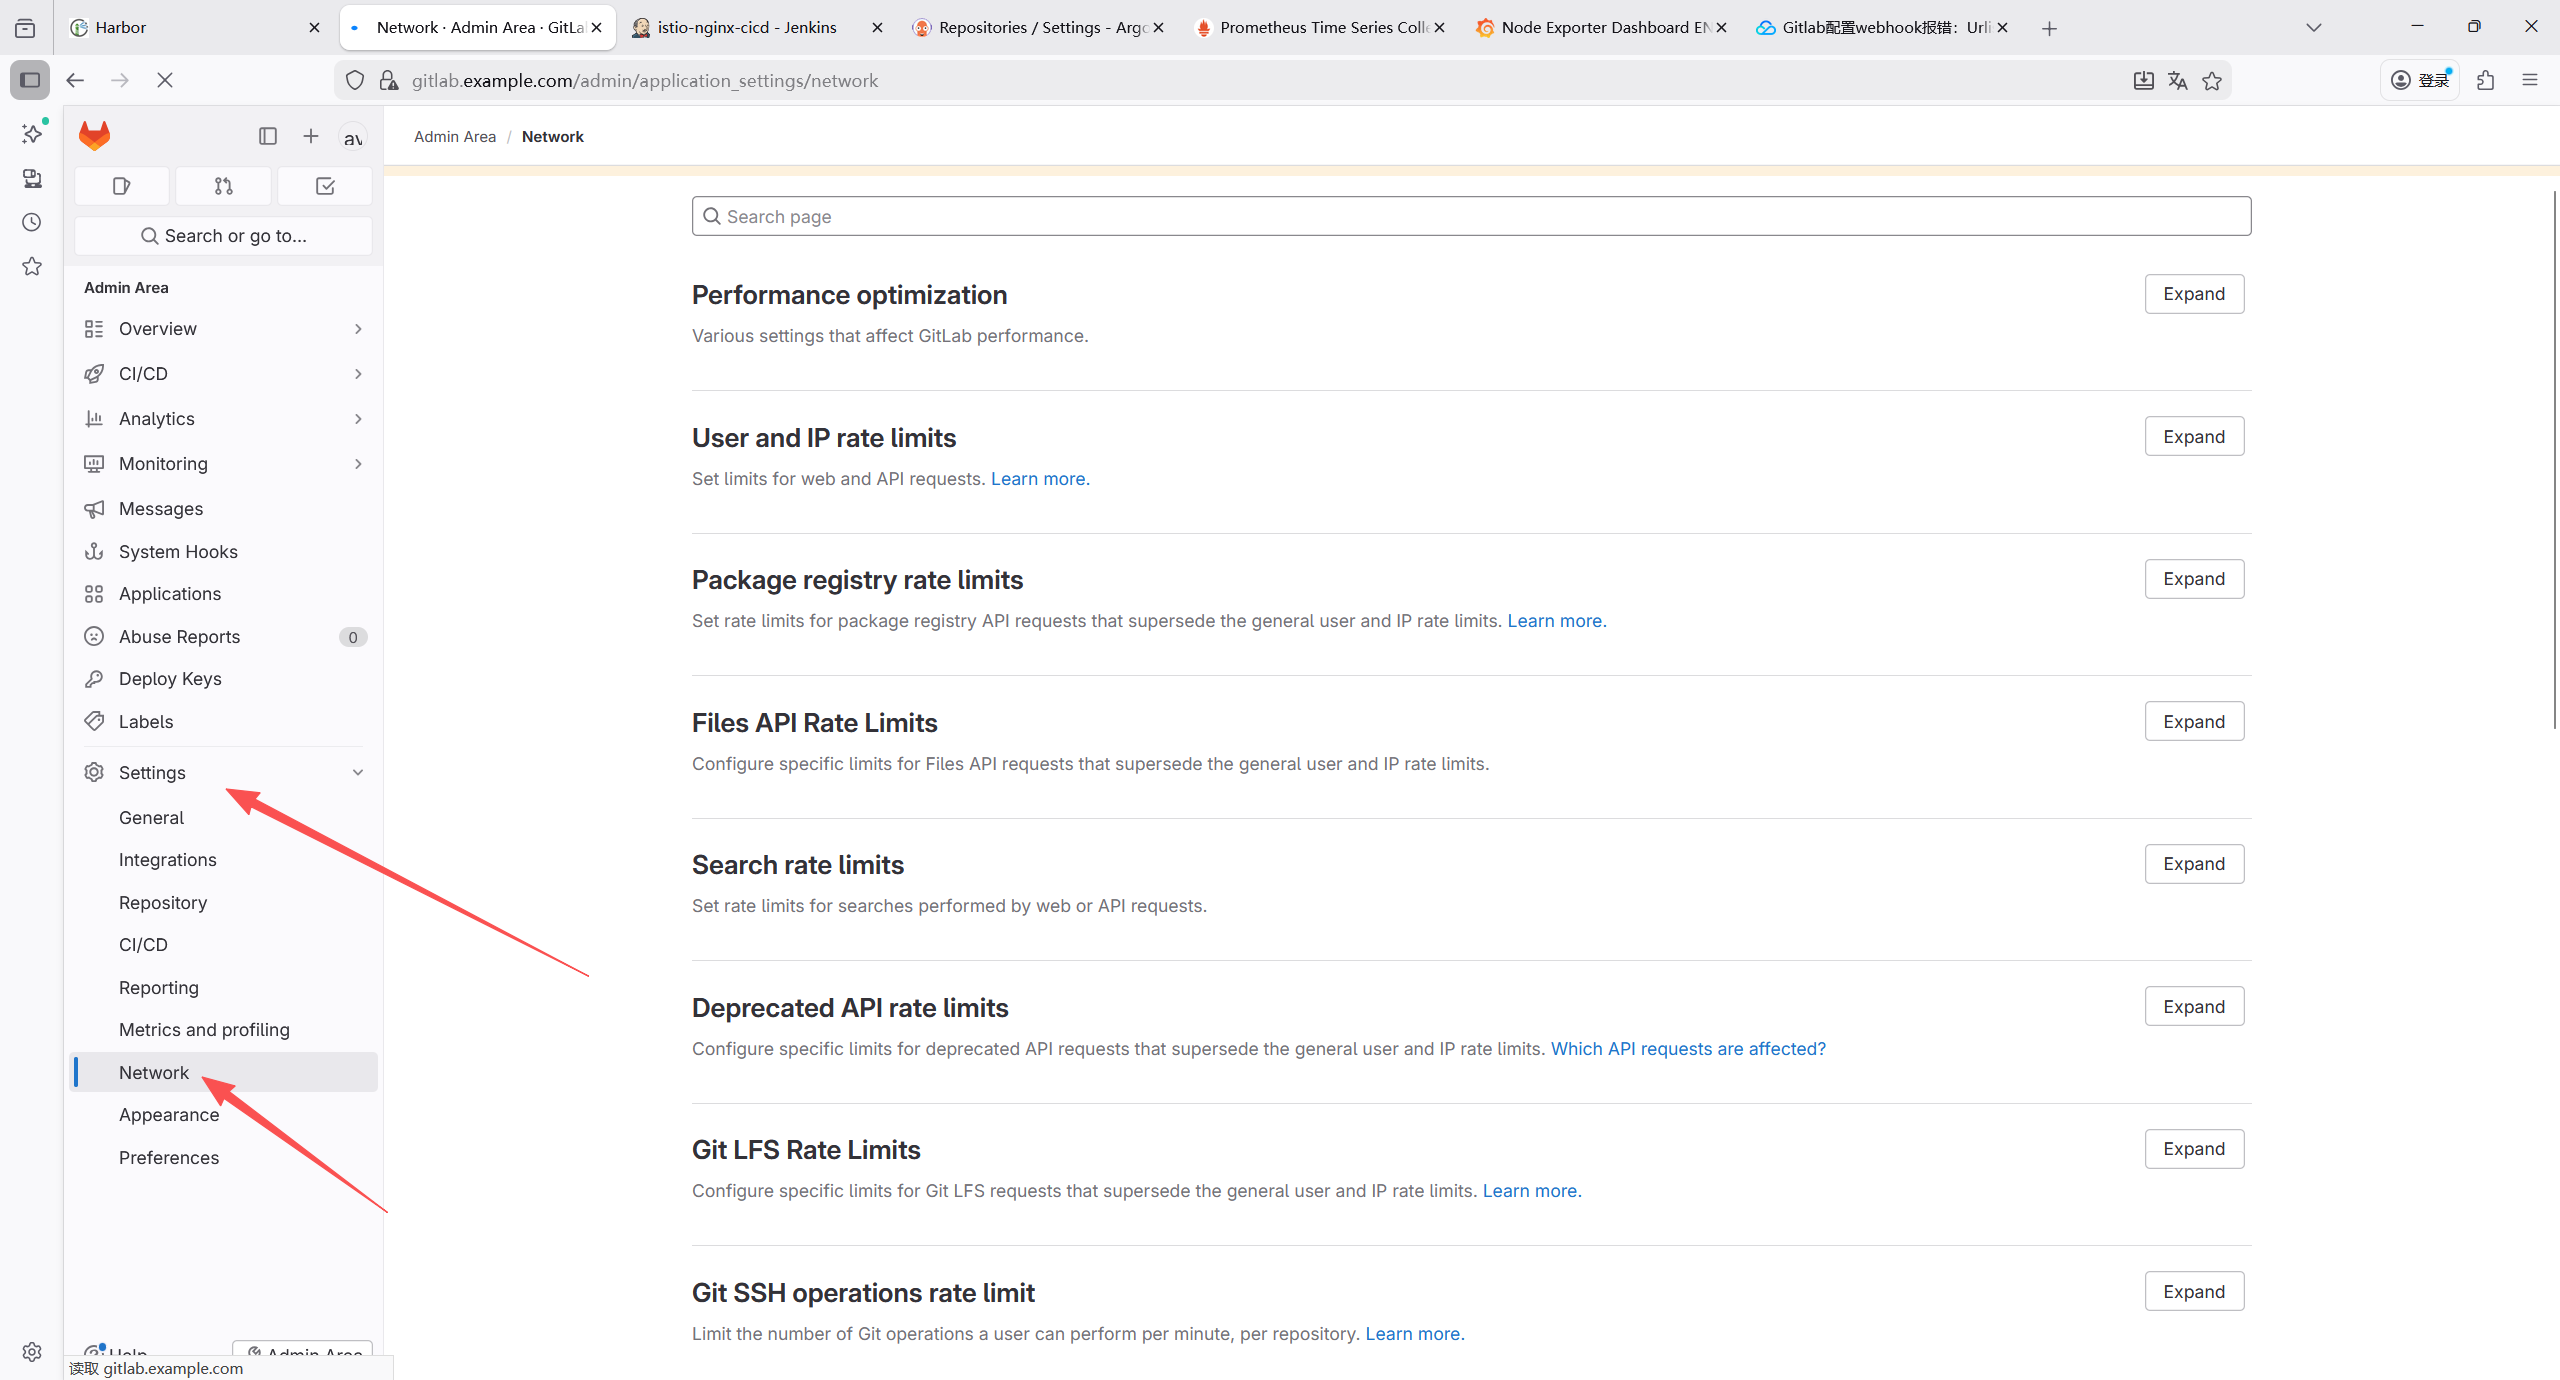Click the GitLab fox logo

(95, 136)
